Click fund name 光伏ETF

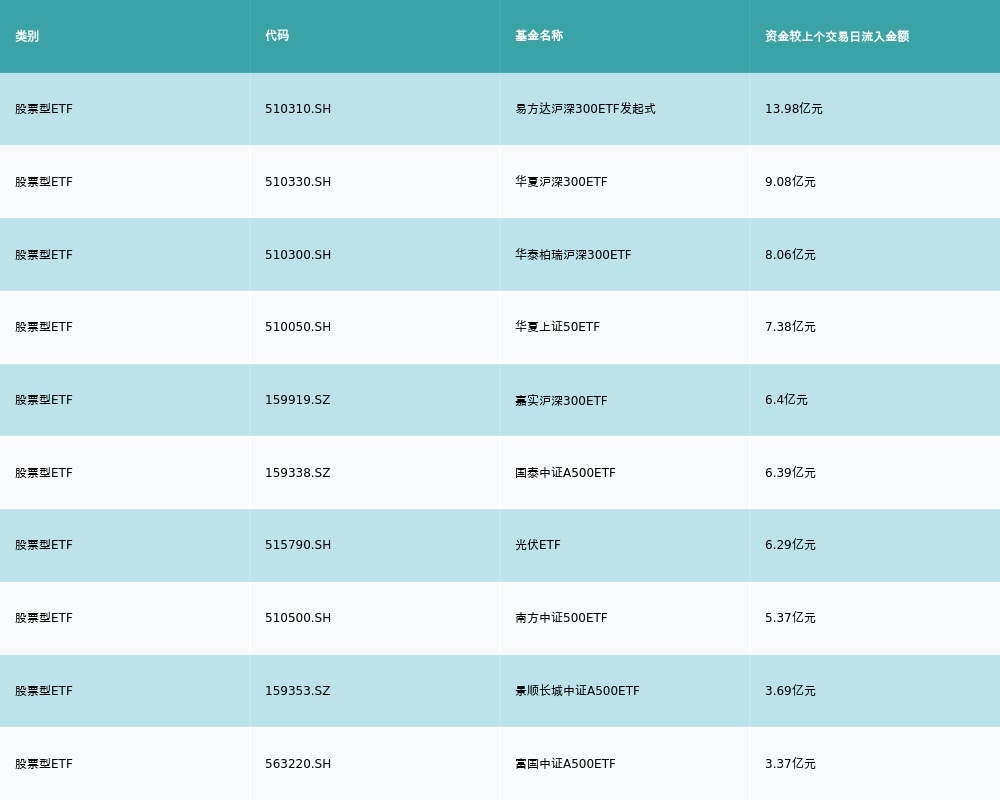pos(538,545)
